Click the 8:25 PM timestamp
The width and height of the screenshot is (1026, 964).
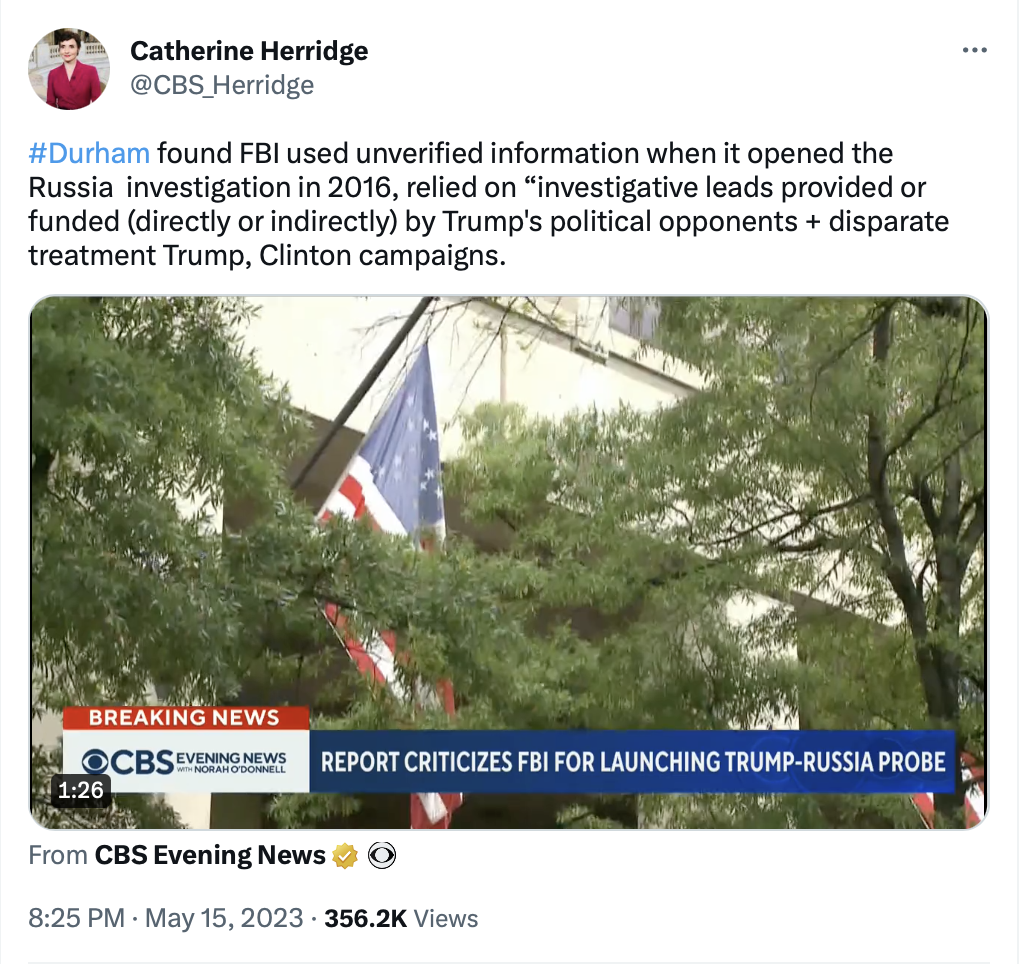click(77, 918)
